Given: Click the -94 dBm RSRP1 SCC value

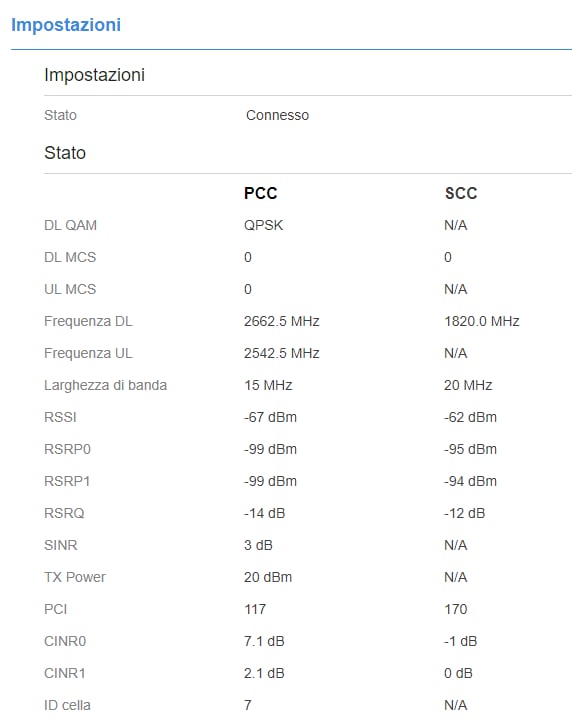Looking at the screenshot, I should coord(470,481).
